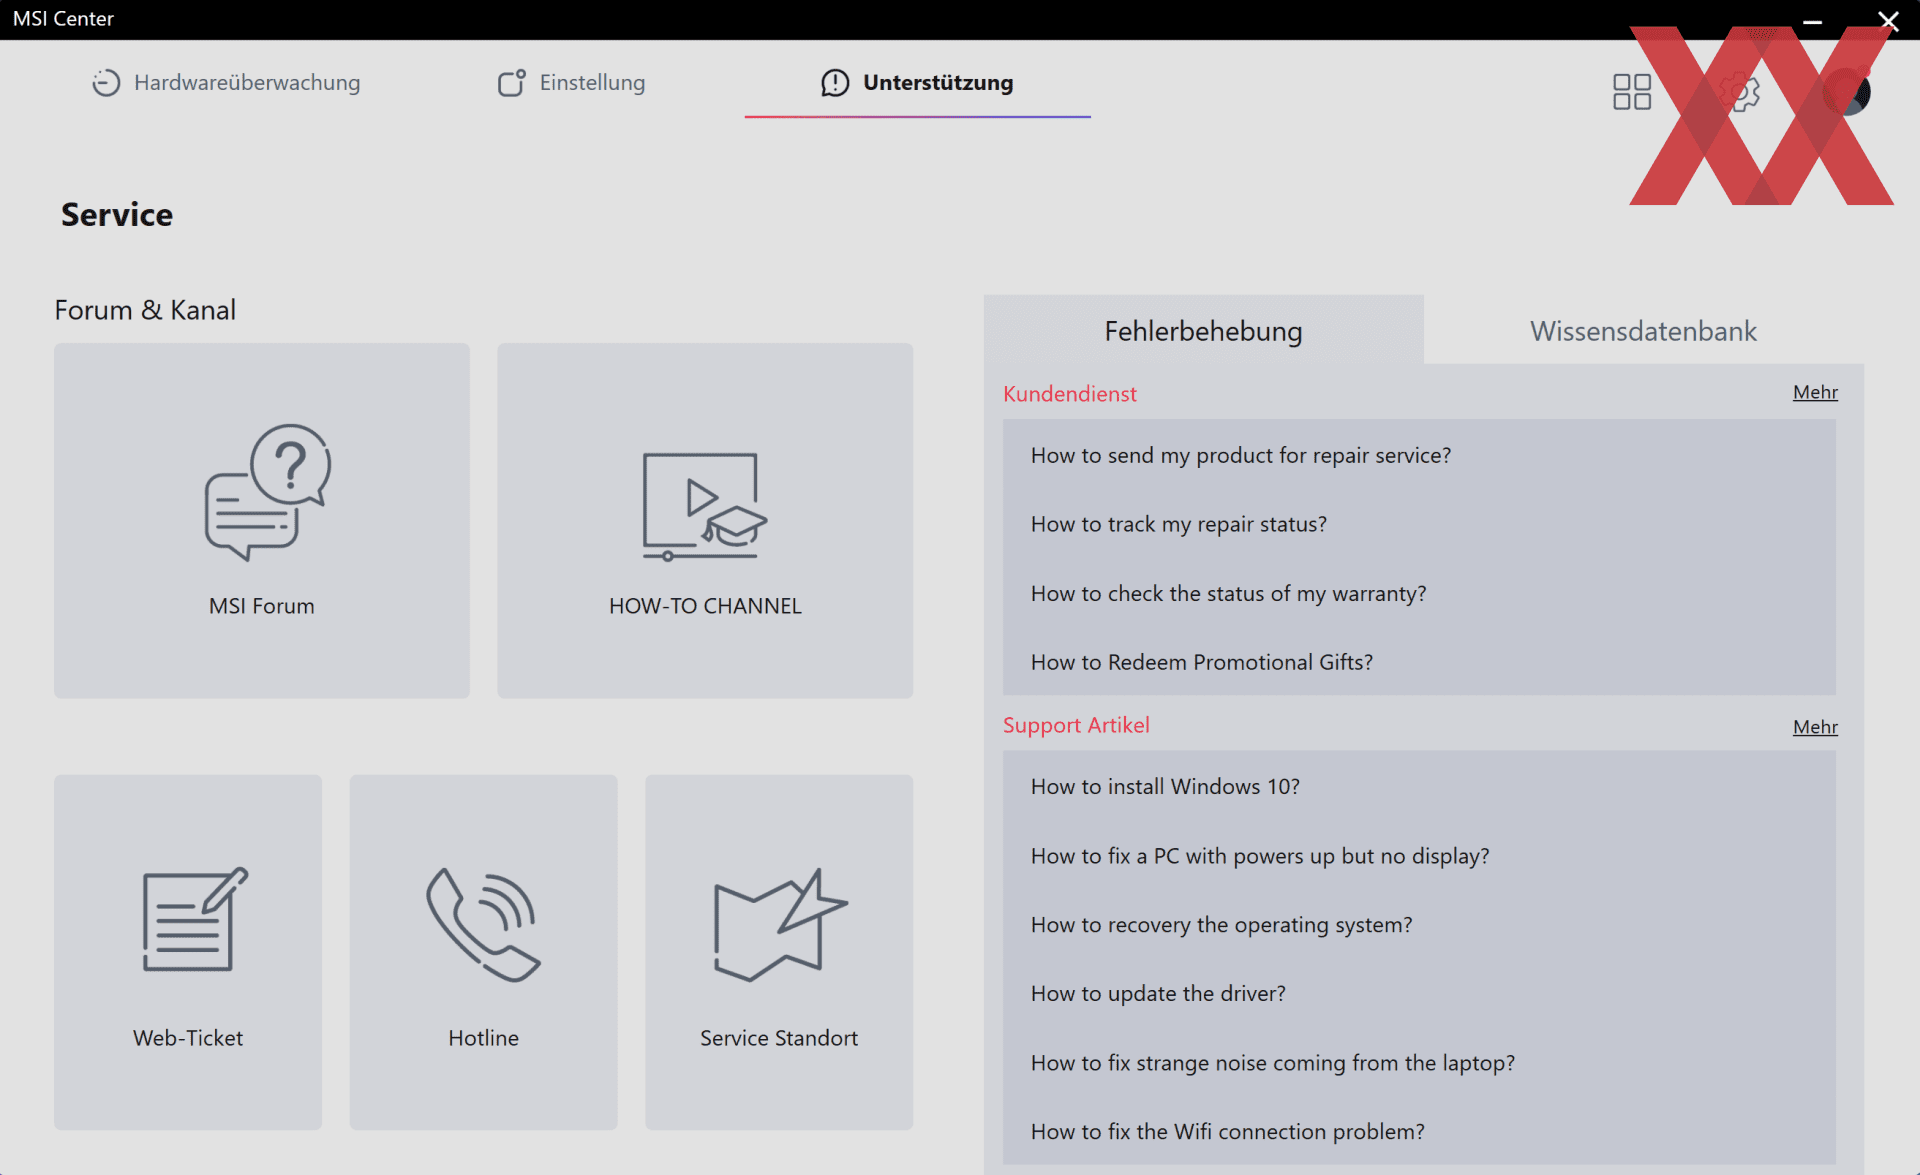This screenshot has height=1175, width=1920.
Task: Close the MSI Center window
Action: pyautogui.click(x=1888, y=20)
